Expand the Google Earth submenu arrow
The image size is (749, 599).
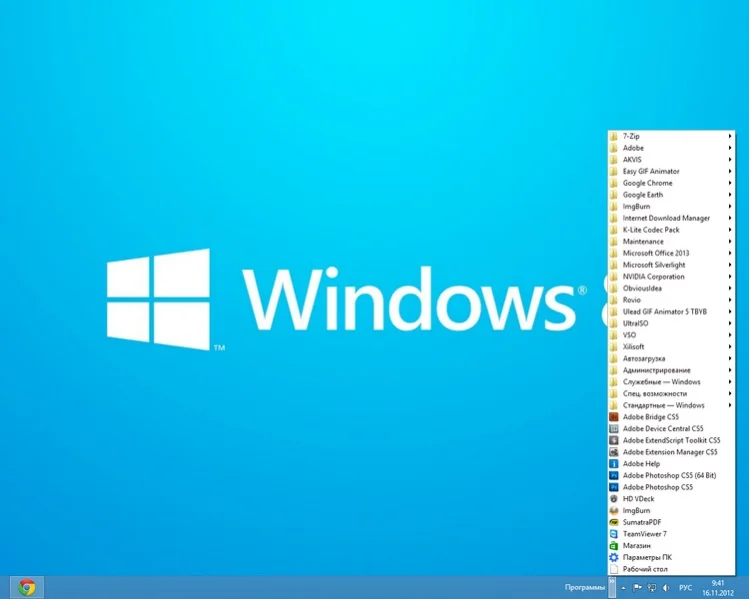[730, 195]
